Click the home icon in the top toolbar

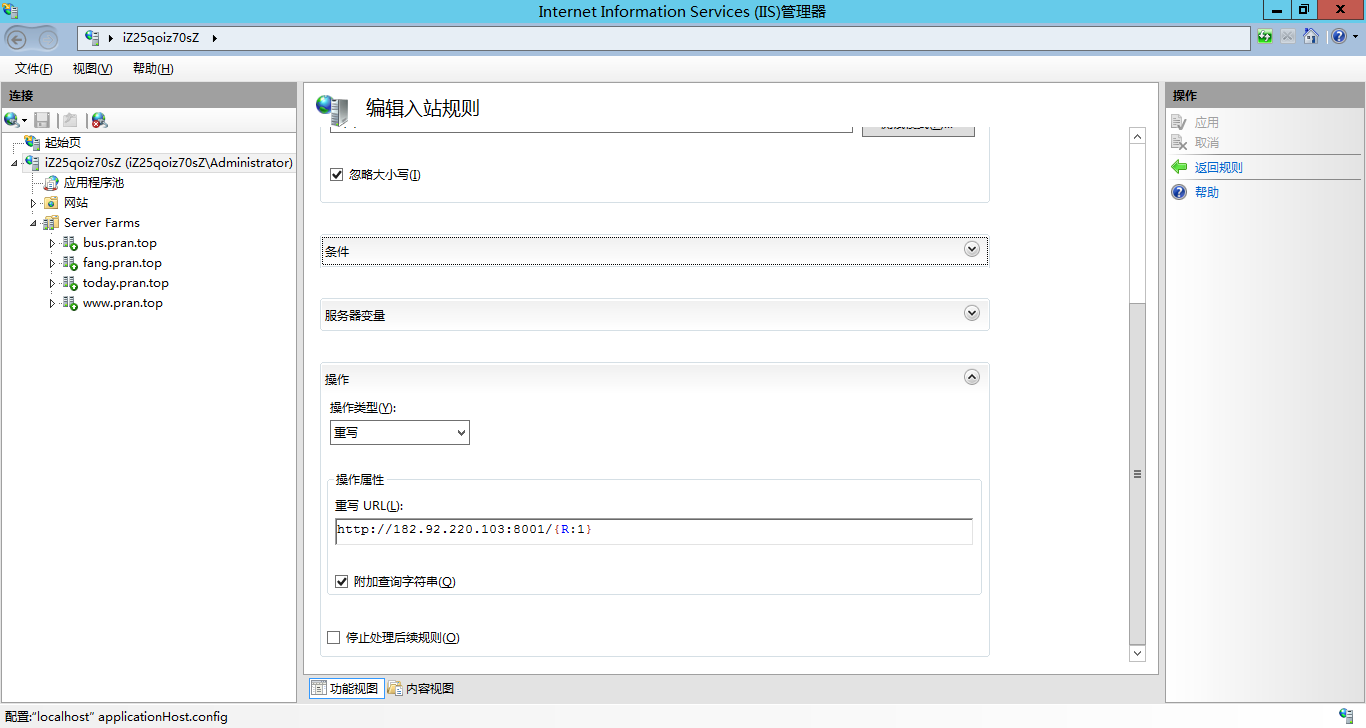point(1310,37)
